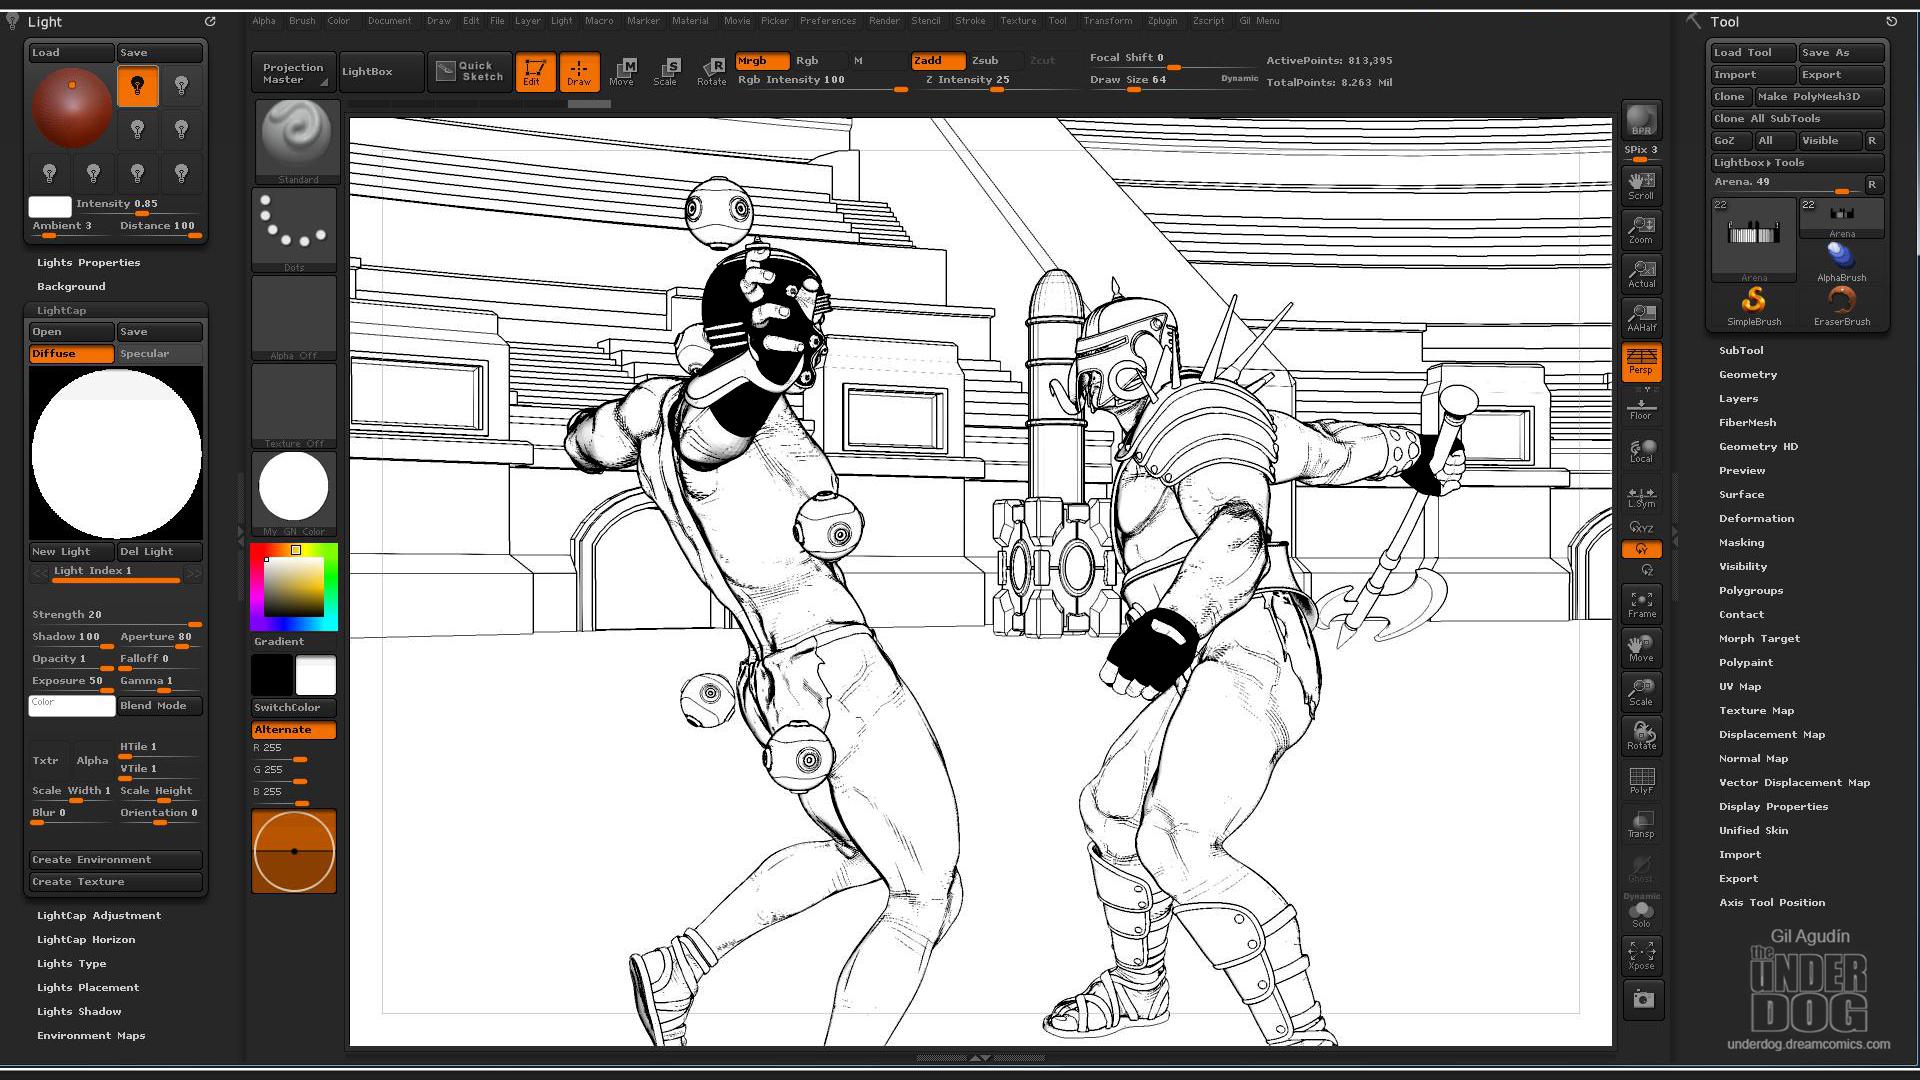
Task: Expand LightCap Adjustment section
Action: (x=99, y=915)
